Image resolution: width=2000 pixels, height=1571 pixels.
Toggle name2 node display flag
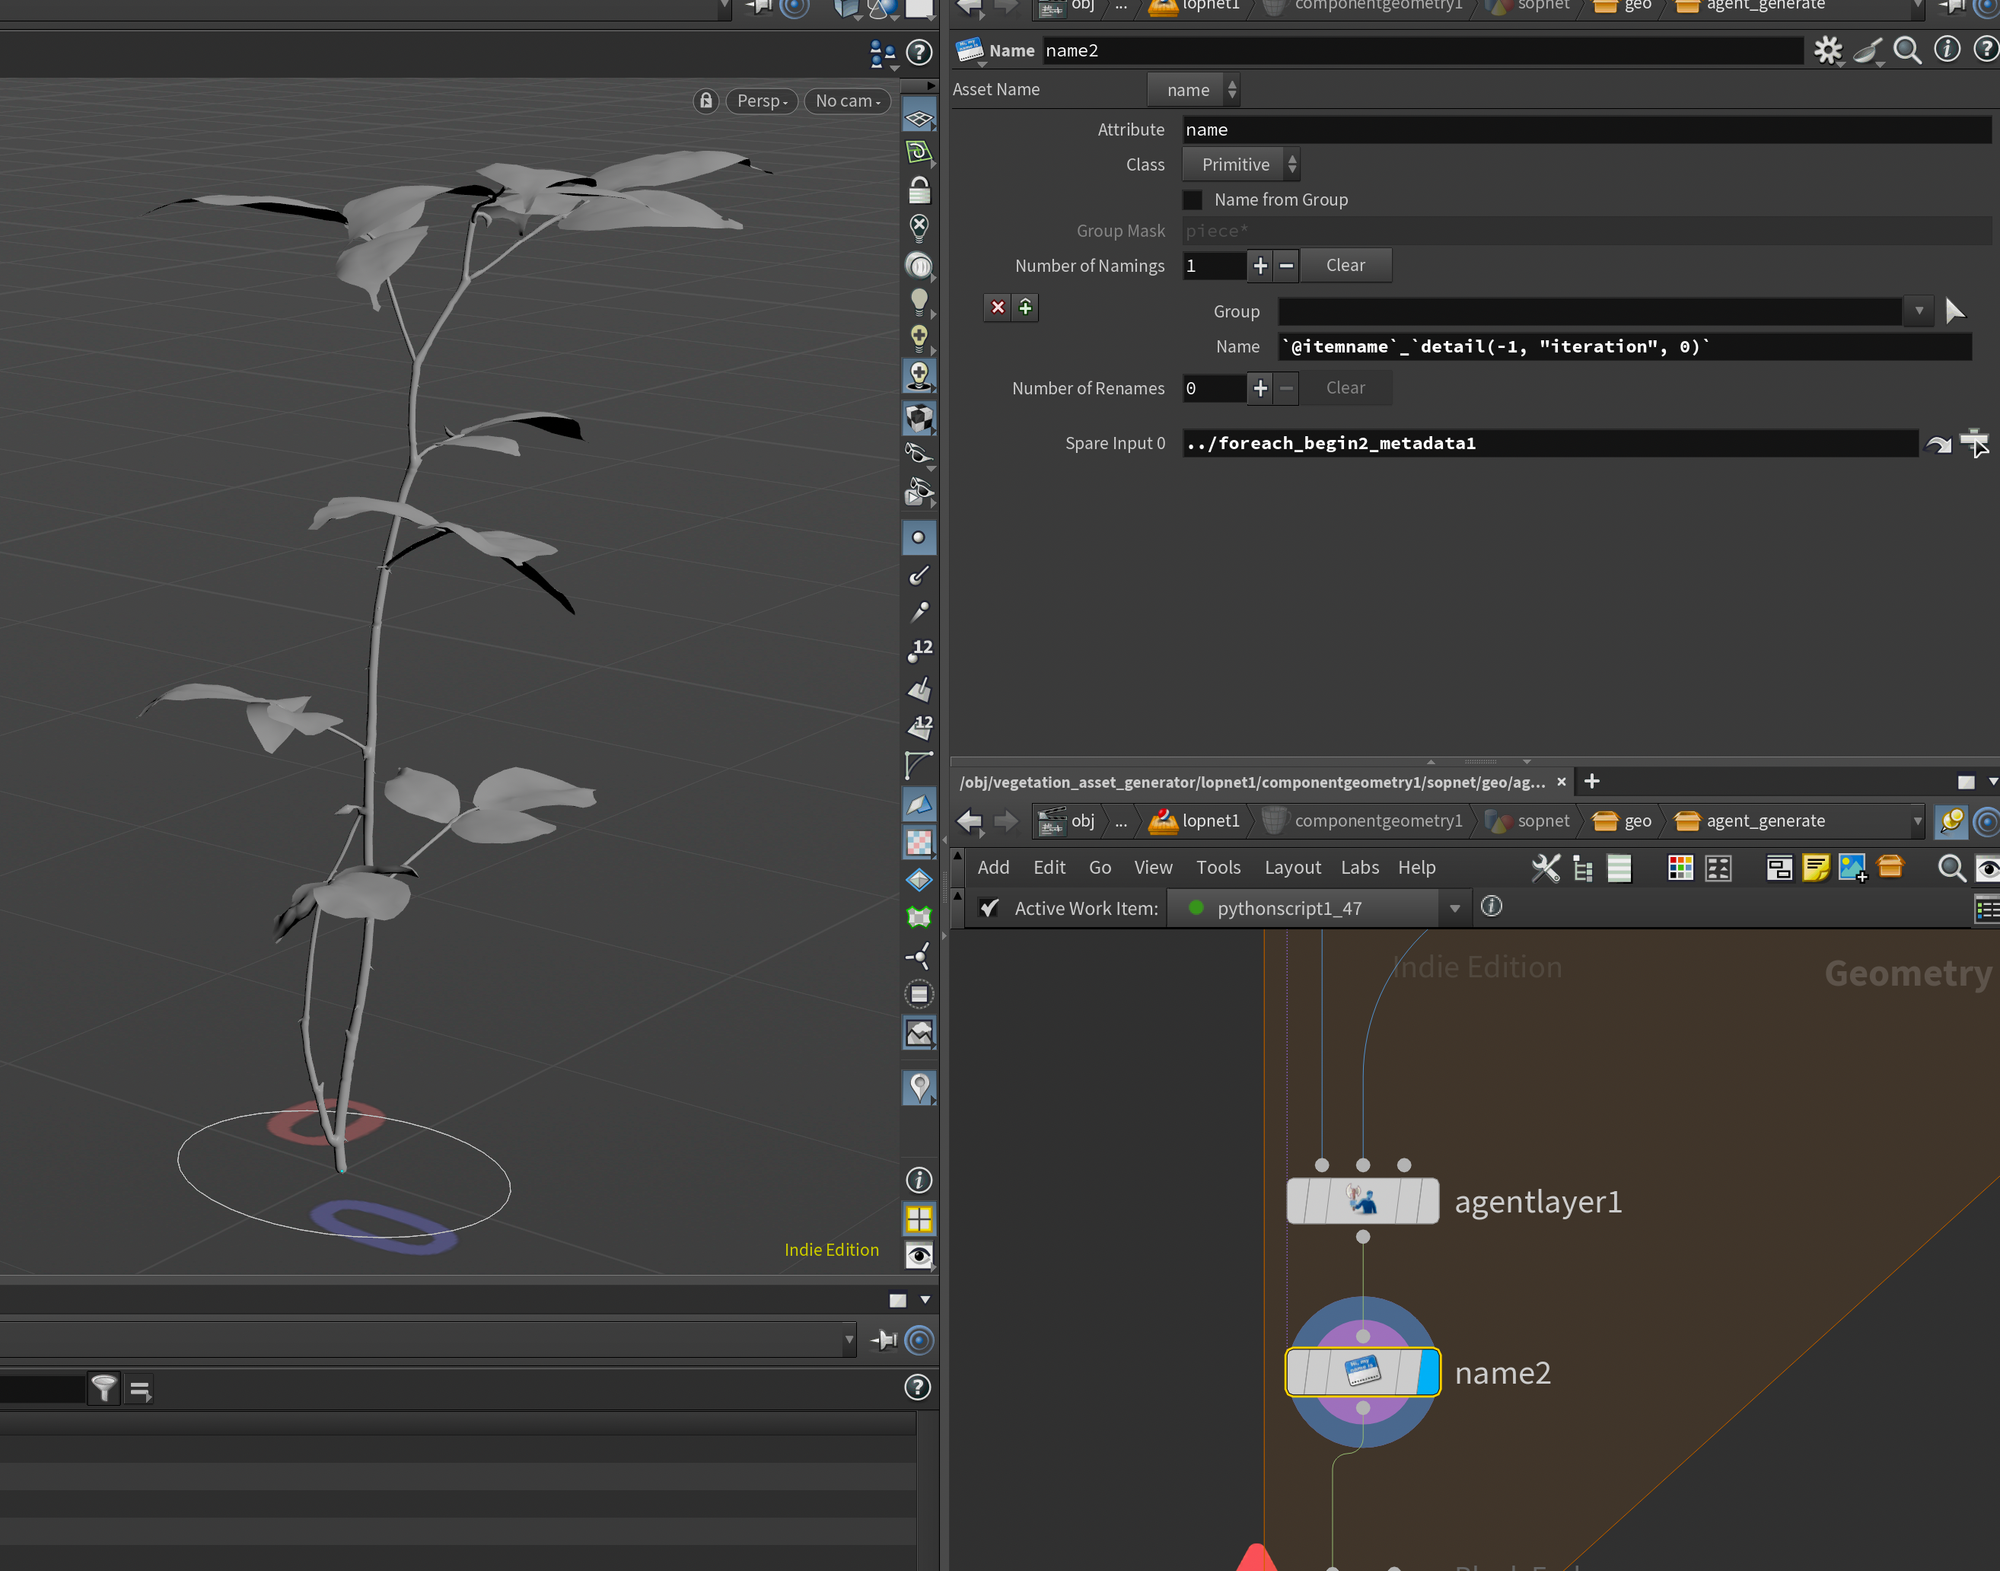tap(1429, 1372)
